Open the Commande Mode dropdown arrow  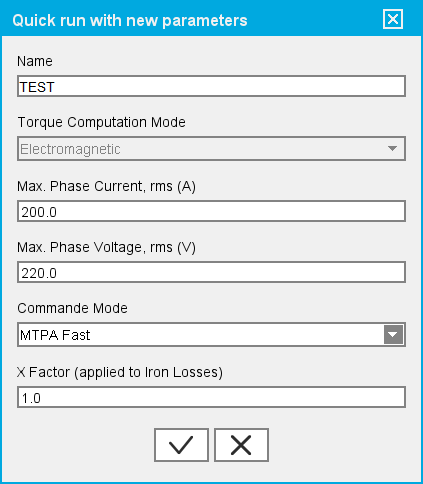click(393, 335)
